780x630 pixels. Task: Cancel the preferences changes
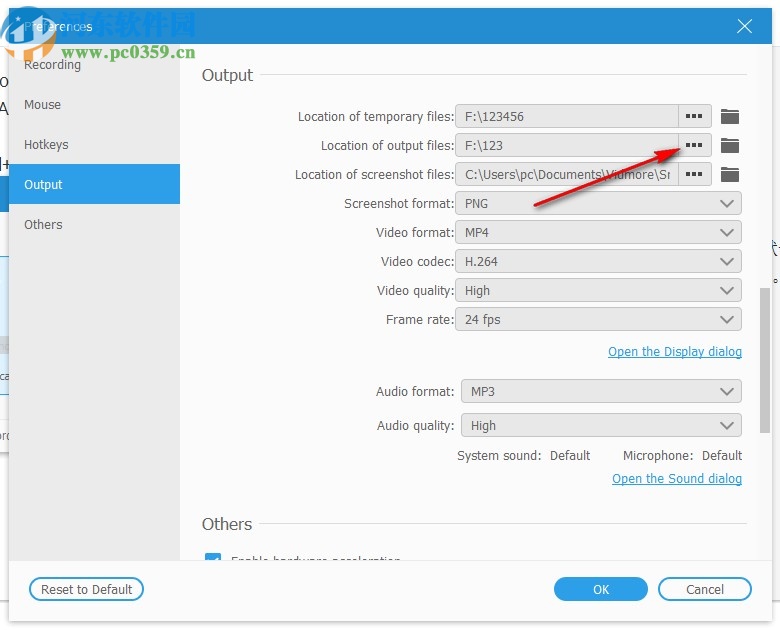click(704, 589)
